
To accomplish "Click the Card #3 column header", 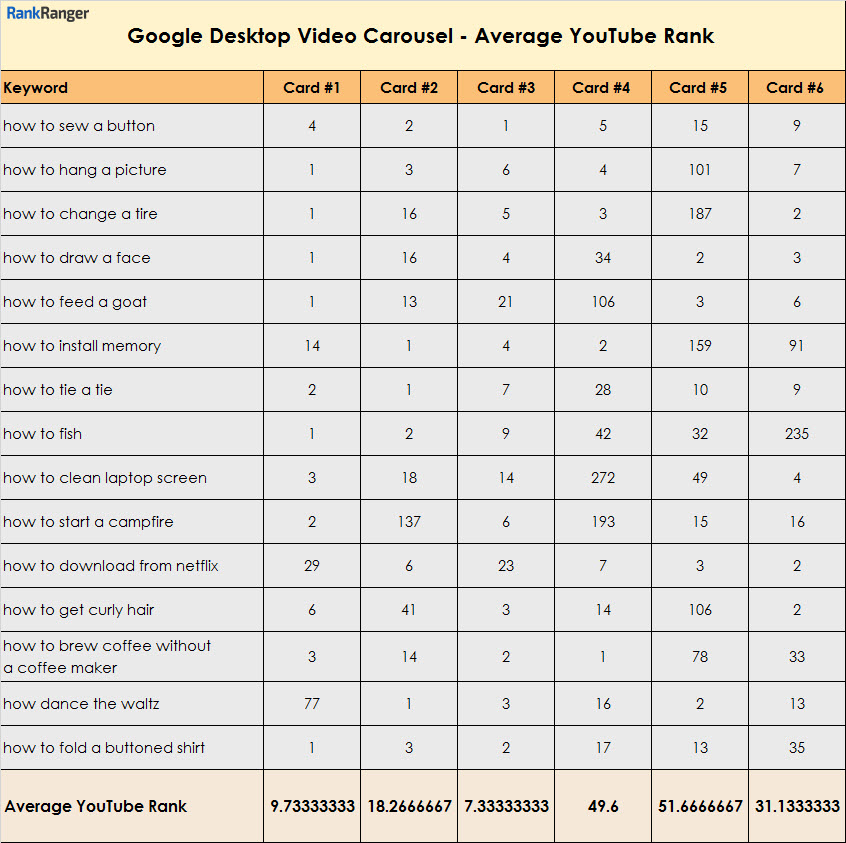I will (x=506, y=88).
